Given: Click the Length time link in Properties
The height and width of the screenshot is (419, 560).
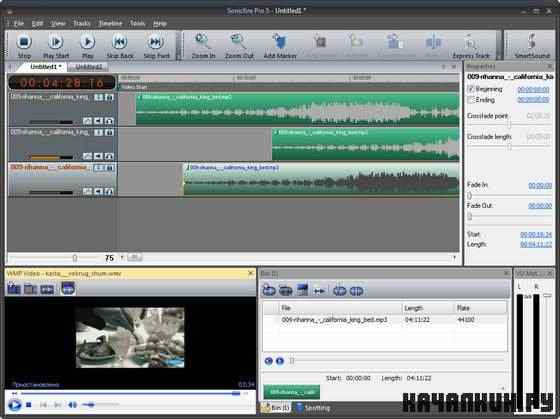Looking at the screenshot, I should point(536,244).
